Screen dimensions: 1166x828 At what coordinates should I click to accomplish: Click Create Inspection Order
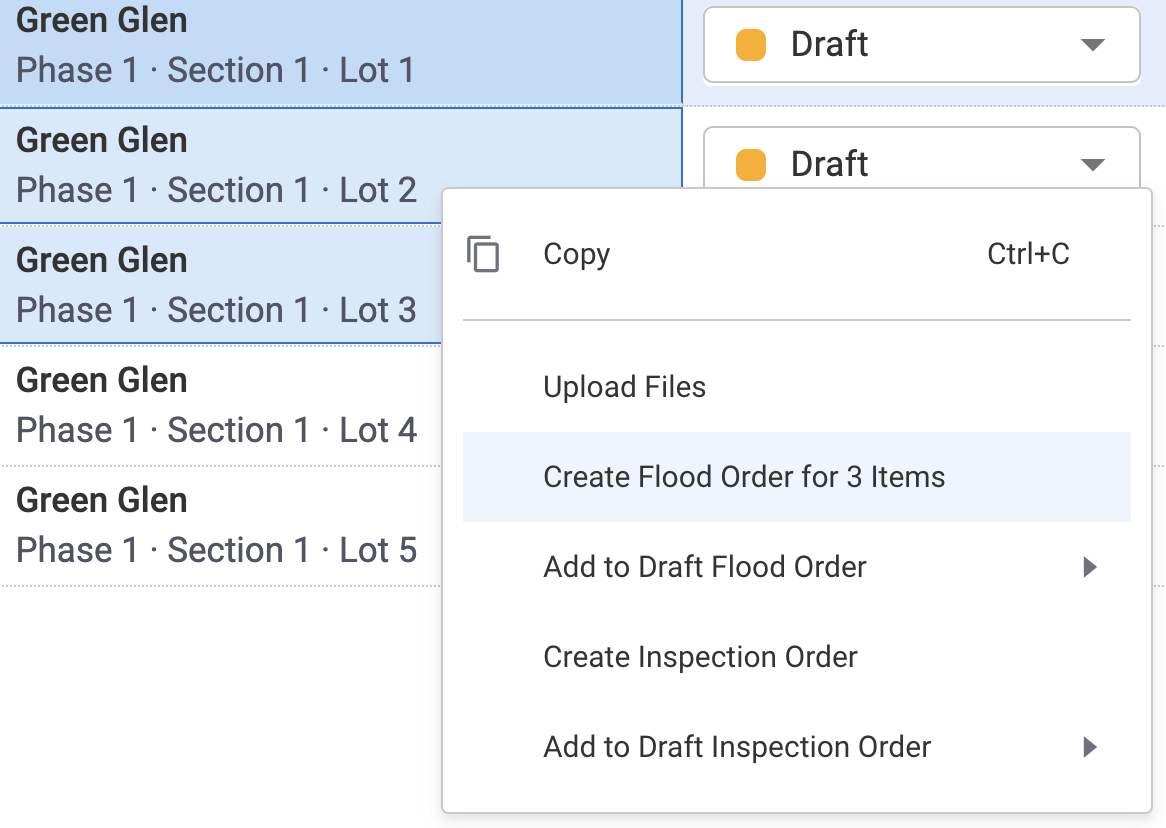coord(699,657)
